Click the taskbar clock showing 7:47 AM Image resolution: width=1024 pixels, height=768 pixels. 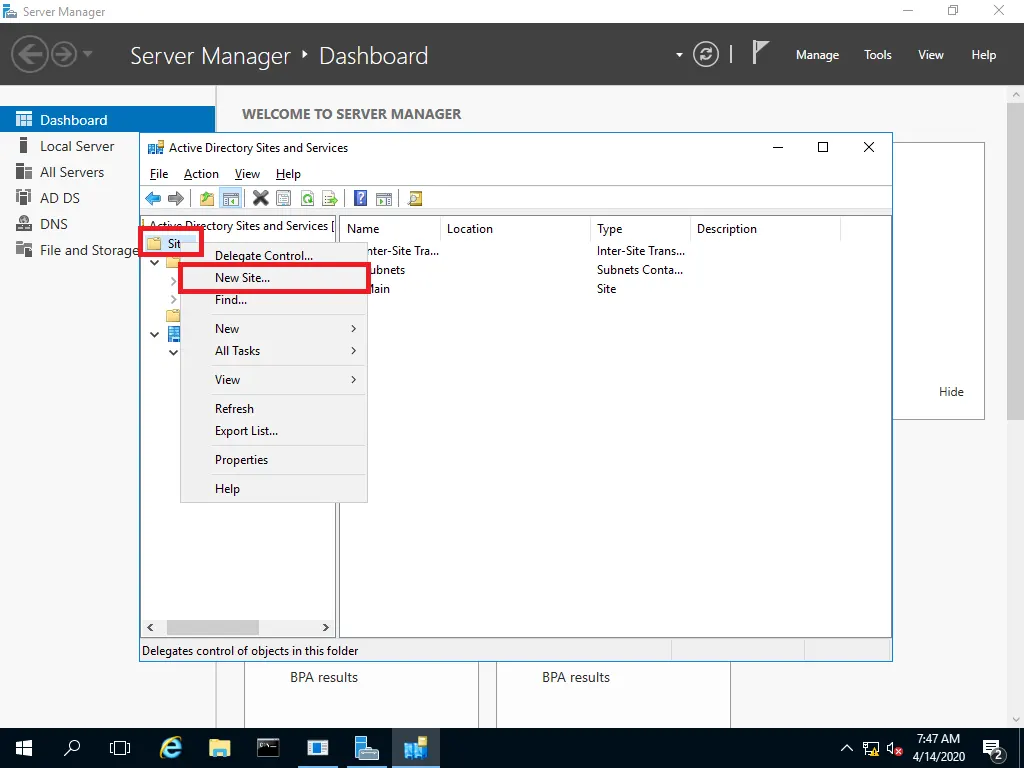[938, 748]
